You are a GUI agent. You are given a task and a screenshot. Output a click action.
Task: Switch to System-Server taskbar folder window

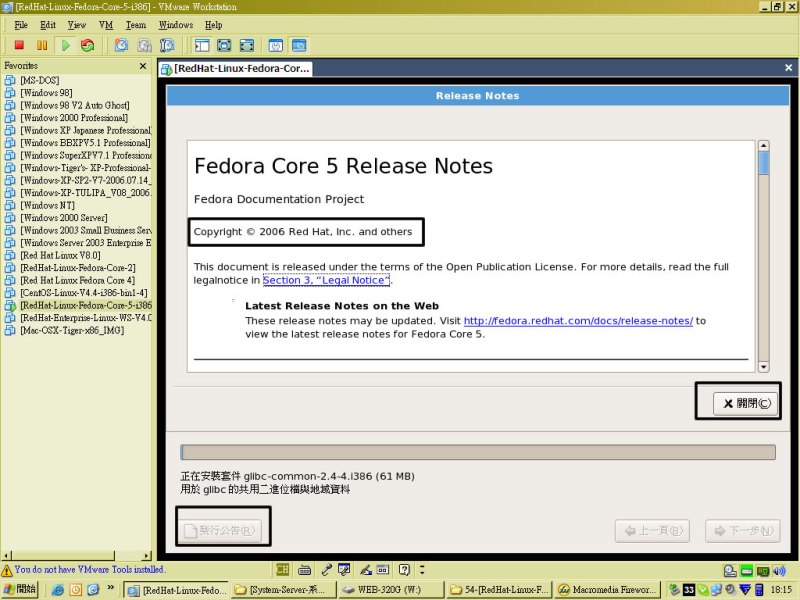tap(284, 590)
